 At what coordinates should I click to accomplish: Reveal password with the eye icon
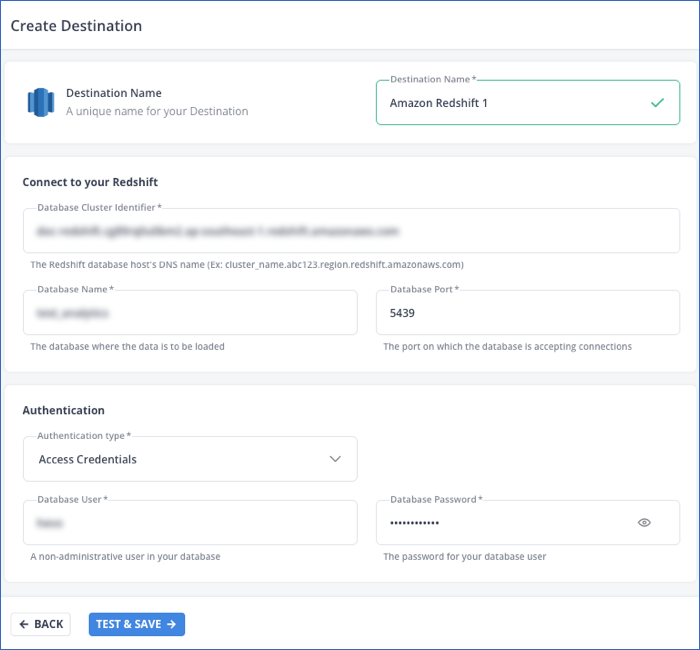[x=644, y=522]
